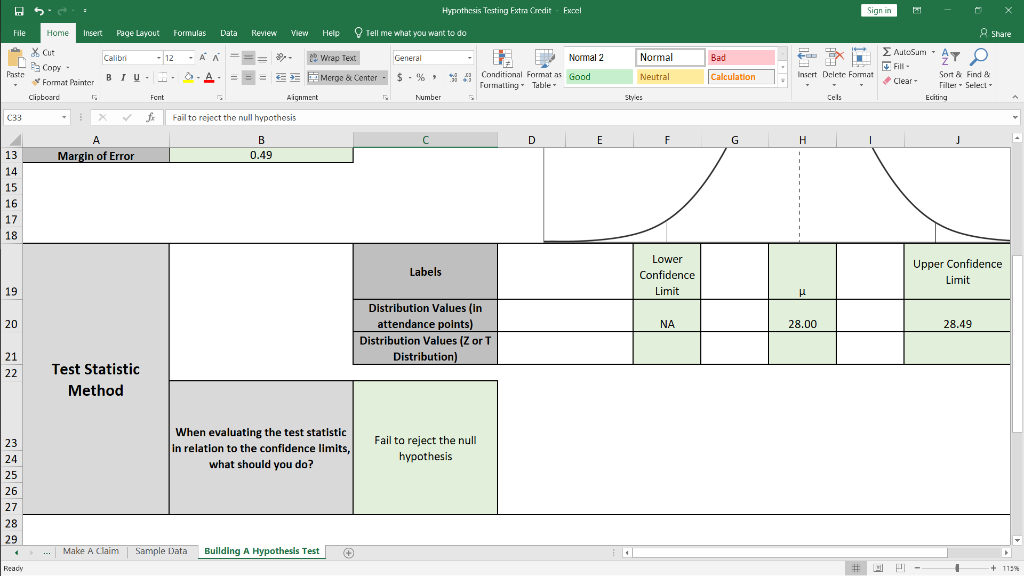Open the Calibri font name dropdown
Image resolution: width=1024 pixels, height=576 pixels.
pyautogui.click(x=158, y=58)
